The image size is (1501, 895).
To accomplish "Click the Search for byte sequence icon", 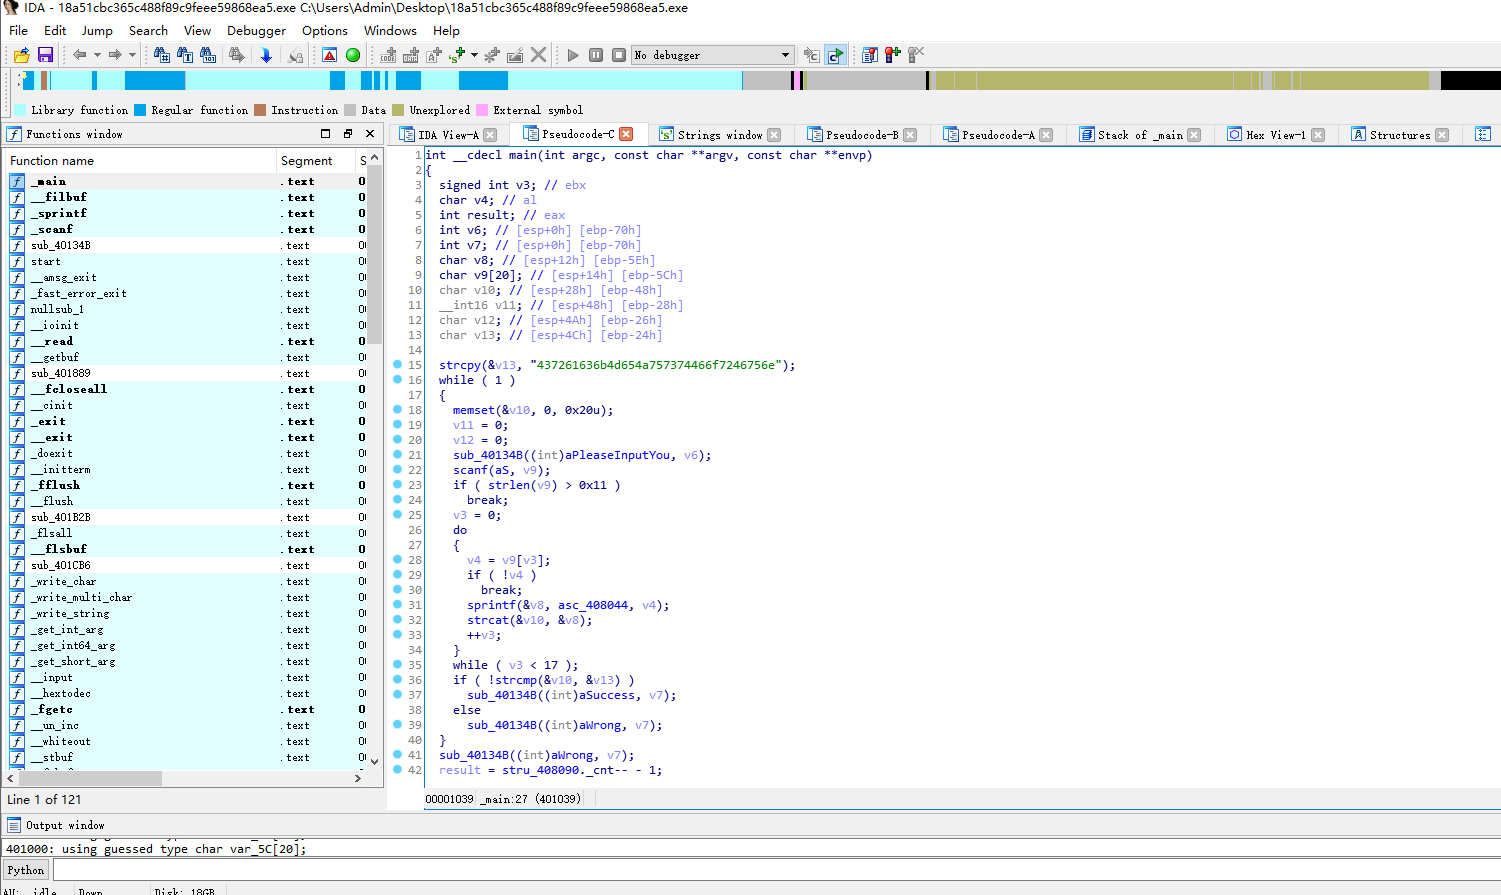I will tap(209, 55).
